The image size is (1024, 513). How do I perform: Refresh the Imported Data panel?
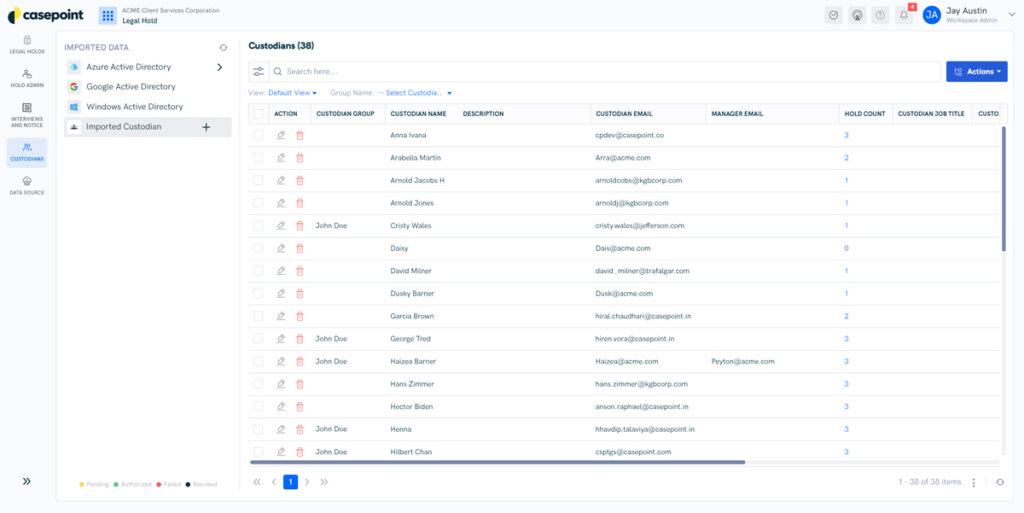(x=223, y=48)
